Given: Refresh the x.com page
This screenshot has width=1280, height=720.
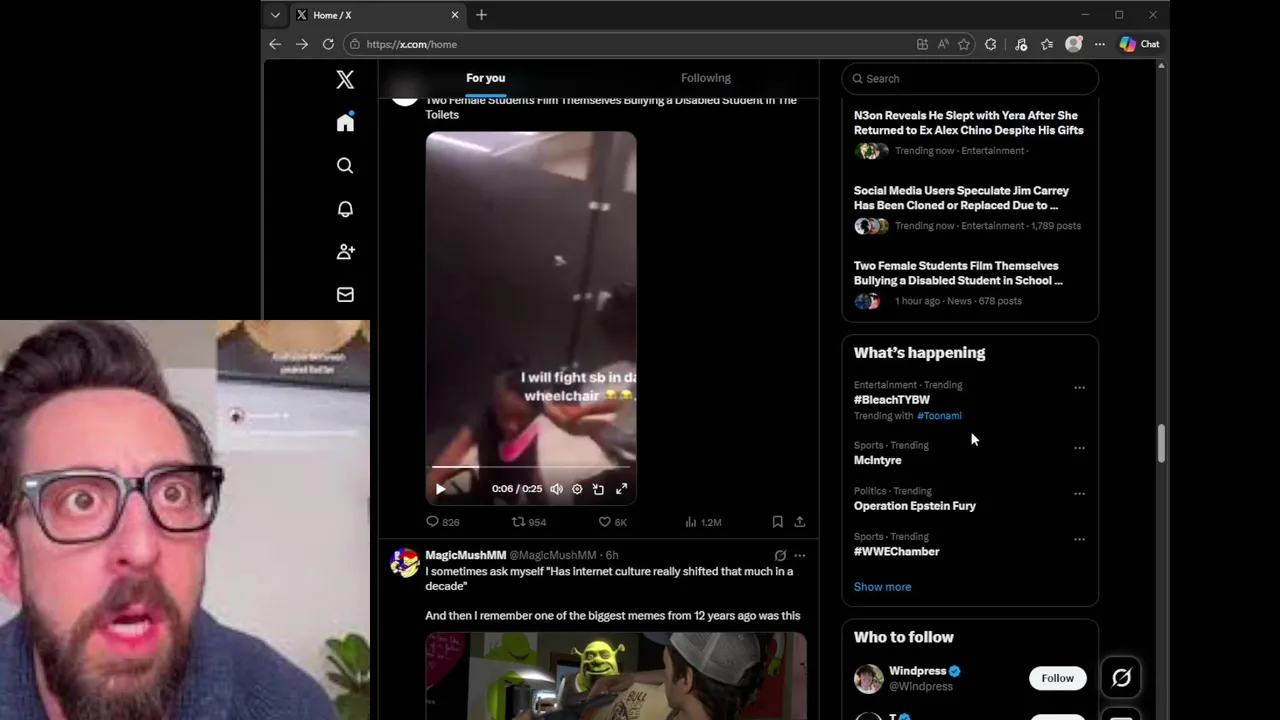Looking at the screenshot, I should (328, 44).
